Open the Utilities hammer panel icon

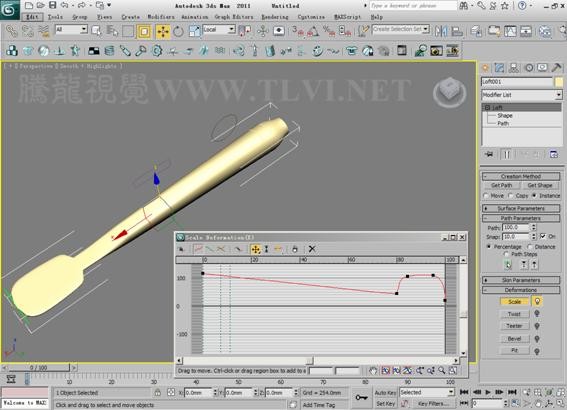557,68
